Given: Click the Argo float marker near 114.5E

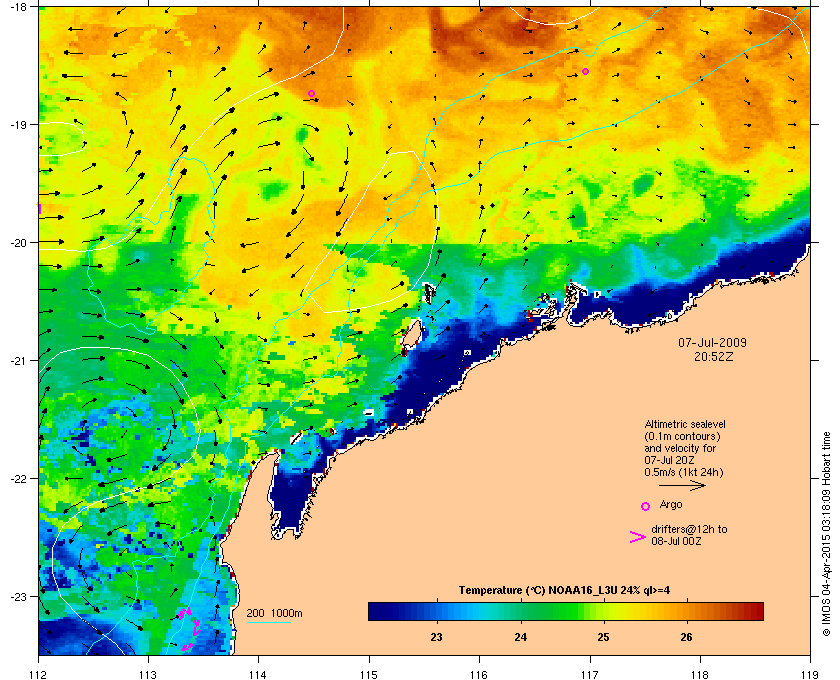Looking at the screenshot, I should [311, 93].
